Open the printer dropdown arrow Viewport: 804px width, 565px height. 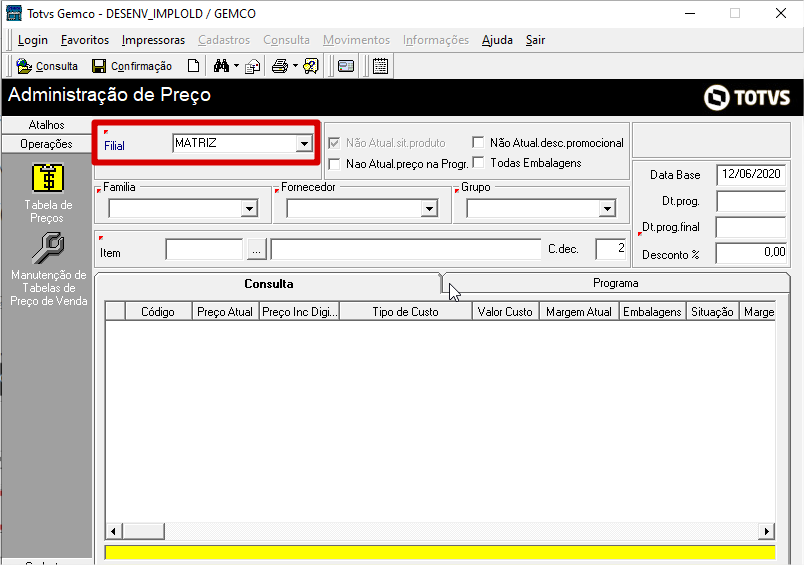tap(295, 66)
